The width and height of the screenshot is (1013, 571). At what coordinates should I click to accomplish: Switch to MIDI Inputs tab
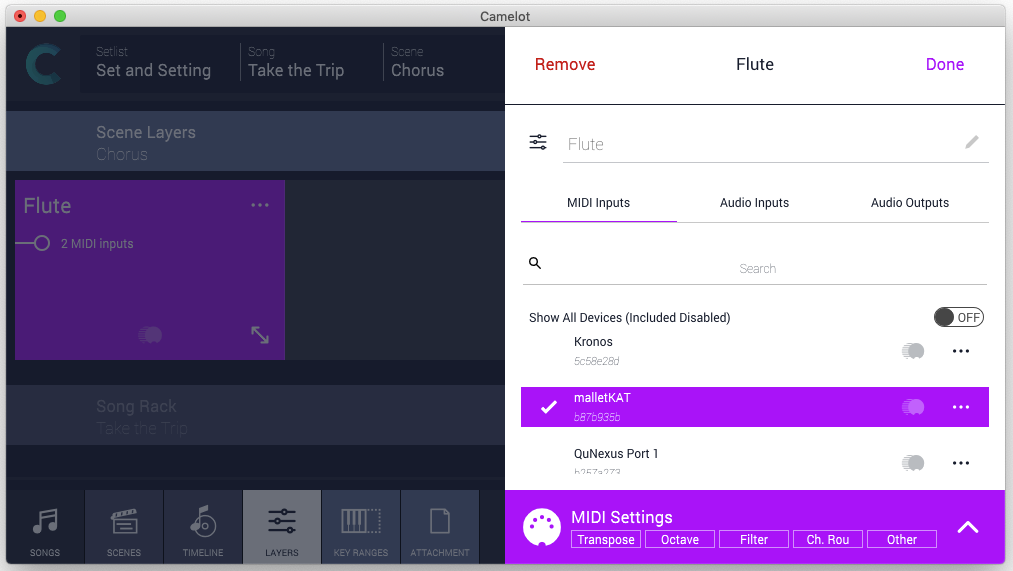click(x=598, y=203)
